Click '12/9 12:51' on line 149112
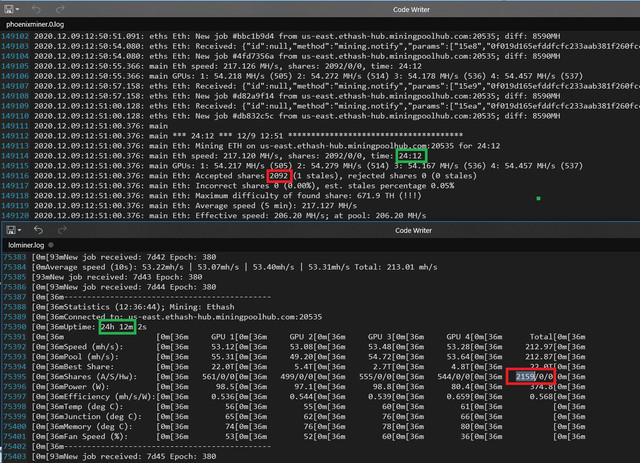 coord(260,136)
